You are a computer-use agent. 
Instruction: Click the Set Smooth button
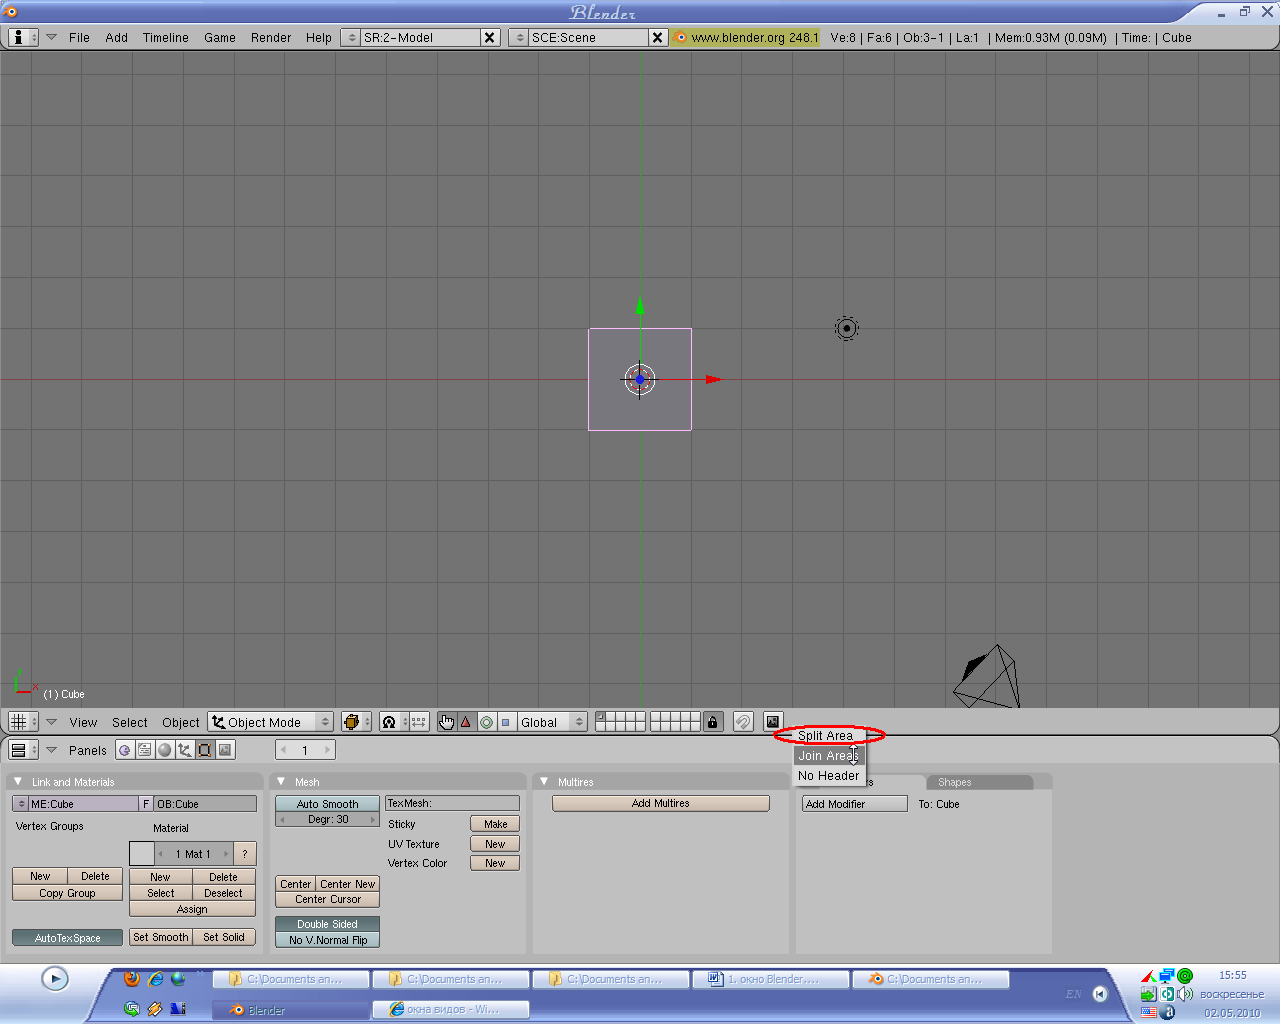click(x=160, y=938)
